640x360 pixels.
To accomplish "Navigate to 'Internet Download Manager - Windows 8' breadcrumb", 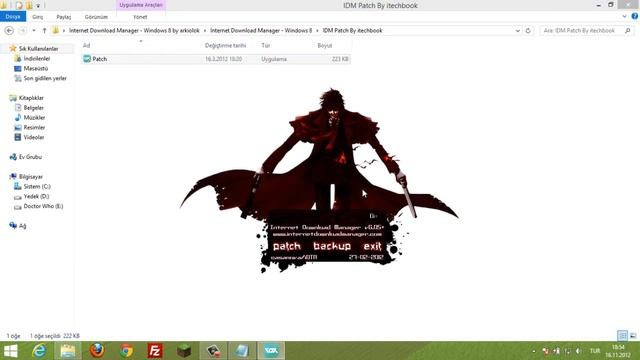I will coord(261,31).
